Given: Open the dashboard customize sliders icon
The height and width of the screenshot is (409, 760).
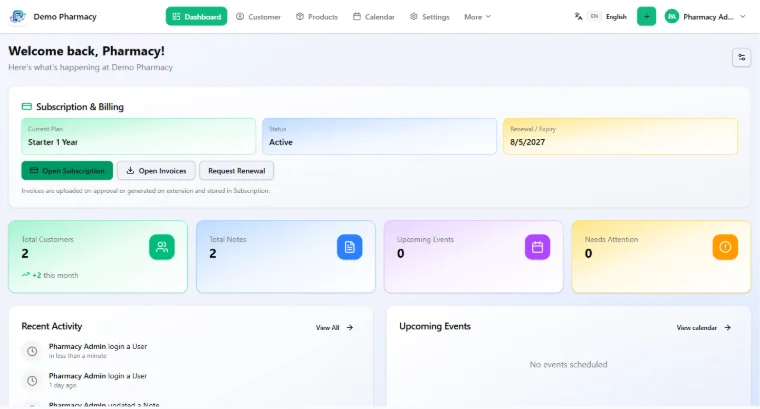Looking at the screenshot, I should 741,58.
